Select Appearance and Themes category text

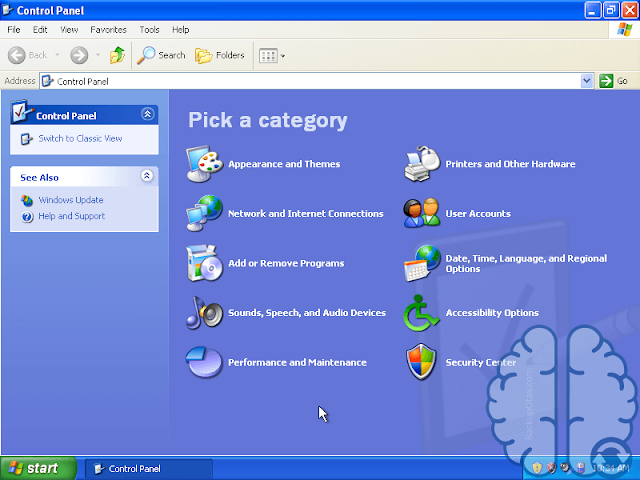[x=284, y=164]
